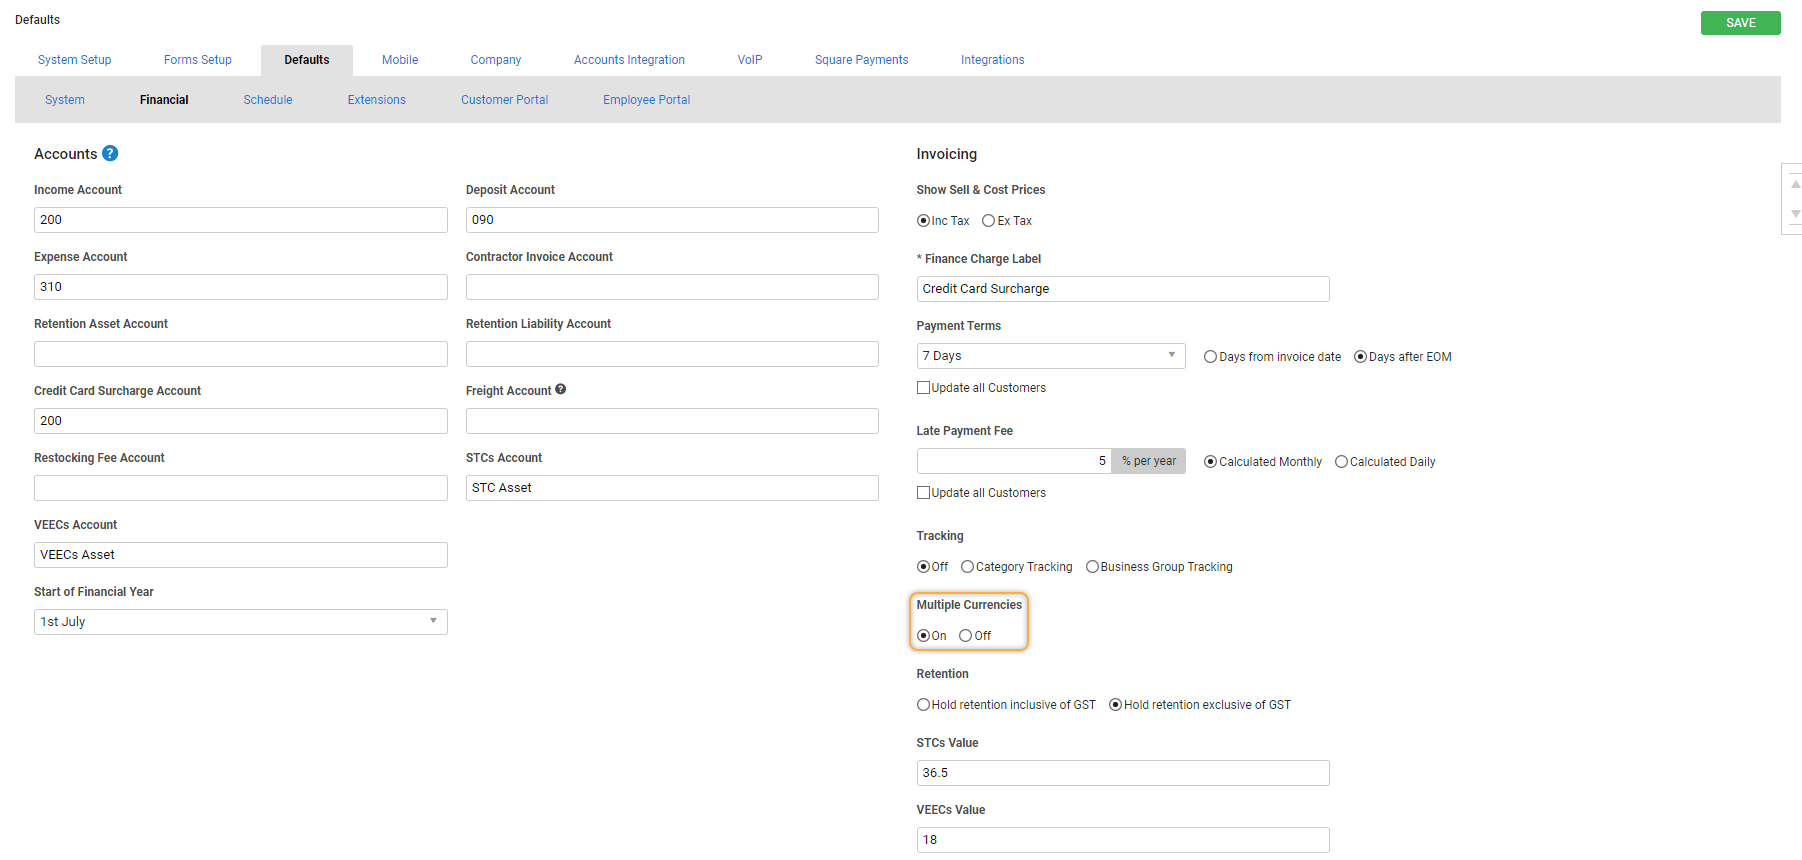Open the VoIP tab
This screenshot has width=1802, height=860.
point(750,60)
